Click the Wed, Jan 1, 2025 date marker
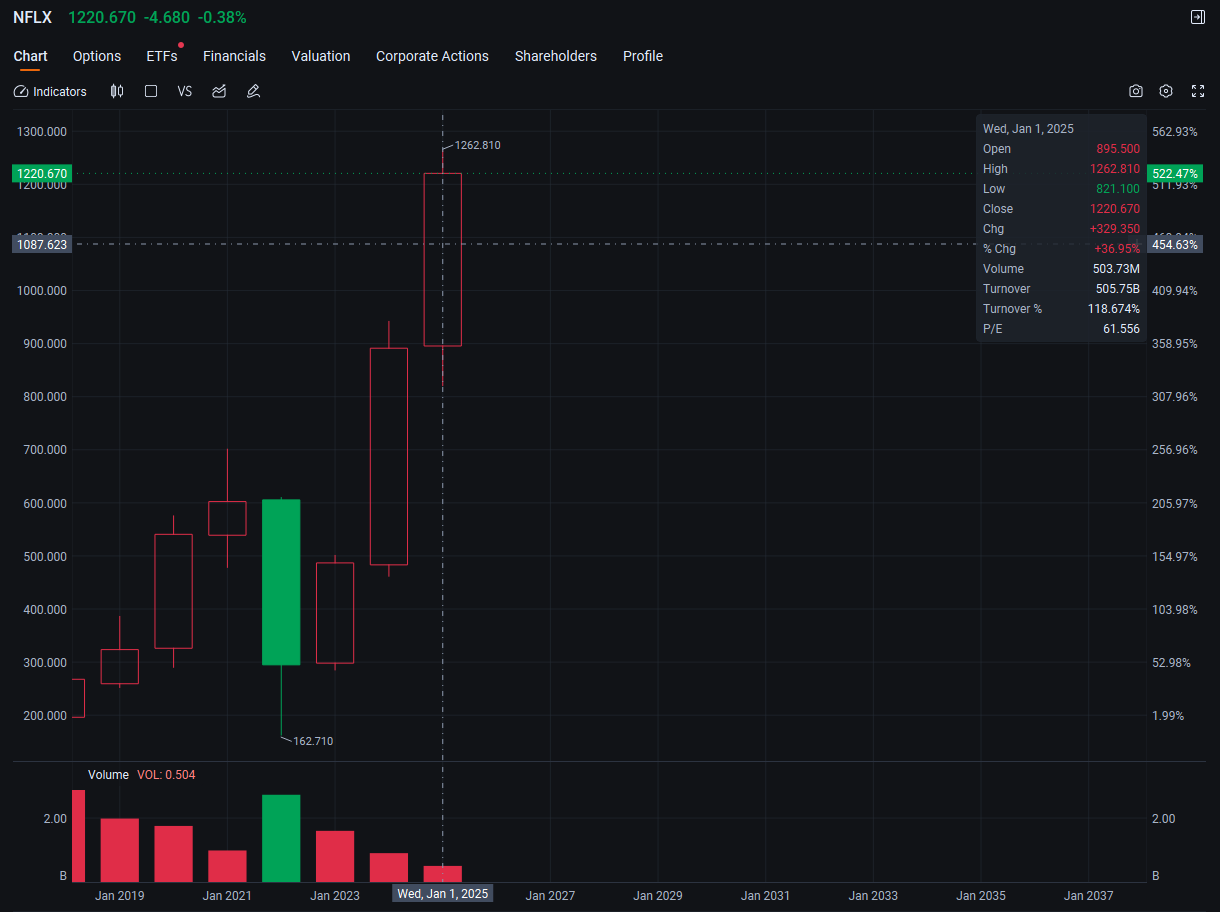 coord(442,893)
